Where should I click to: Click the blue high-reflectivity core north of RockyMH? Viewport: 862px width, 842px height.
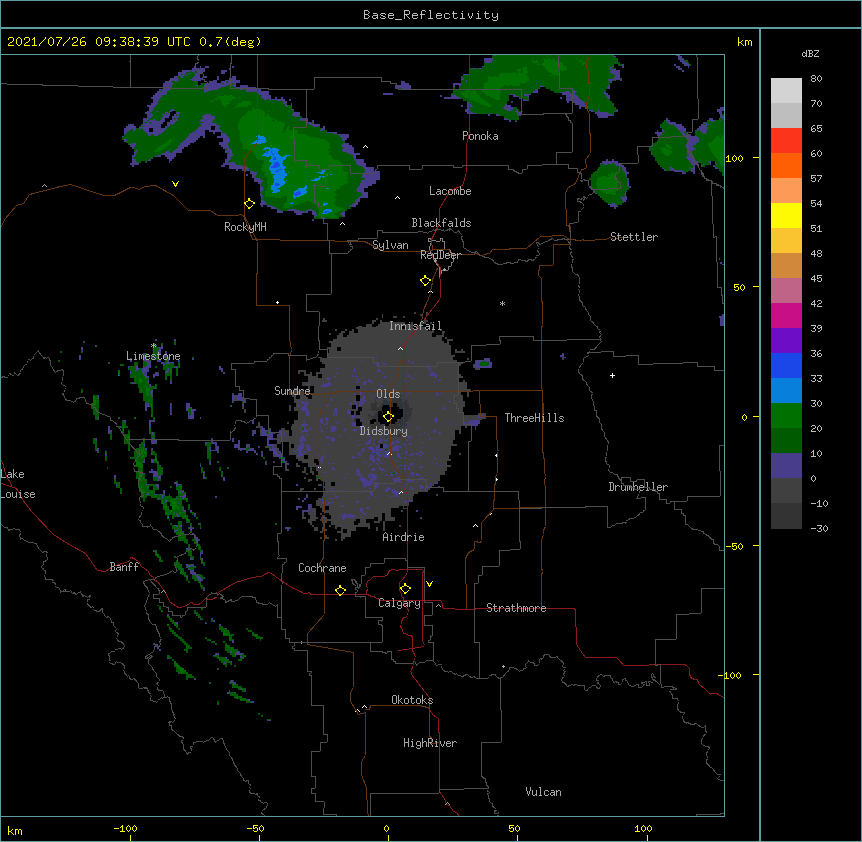(276, 165)
